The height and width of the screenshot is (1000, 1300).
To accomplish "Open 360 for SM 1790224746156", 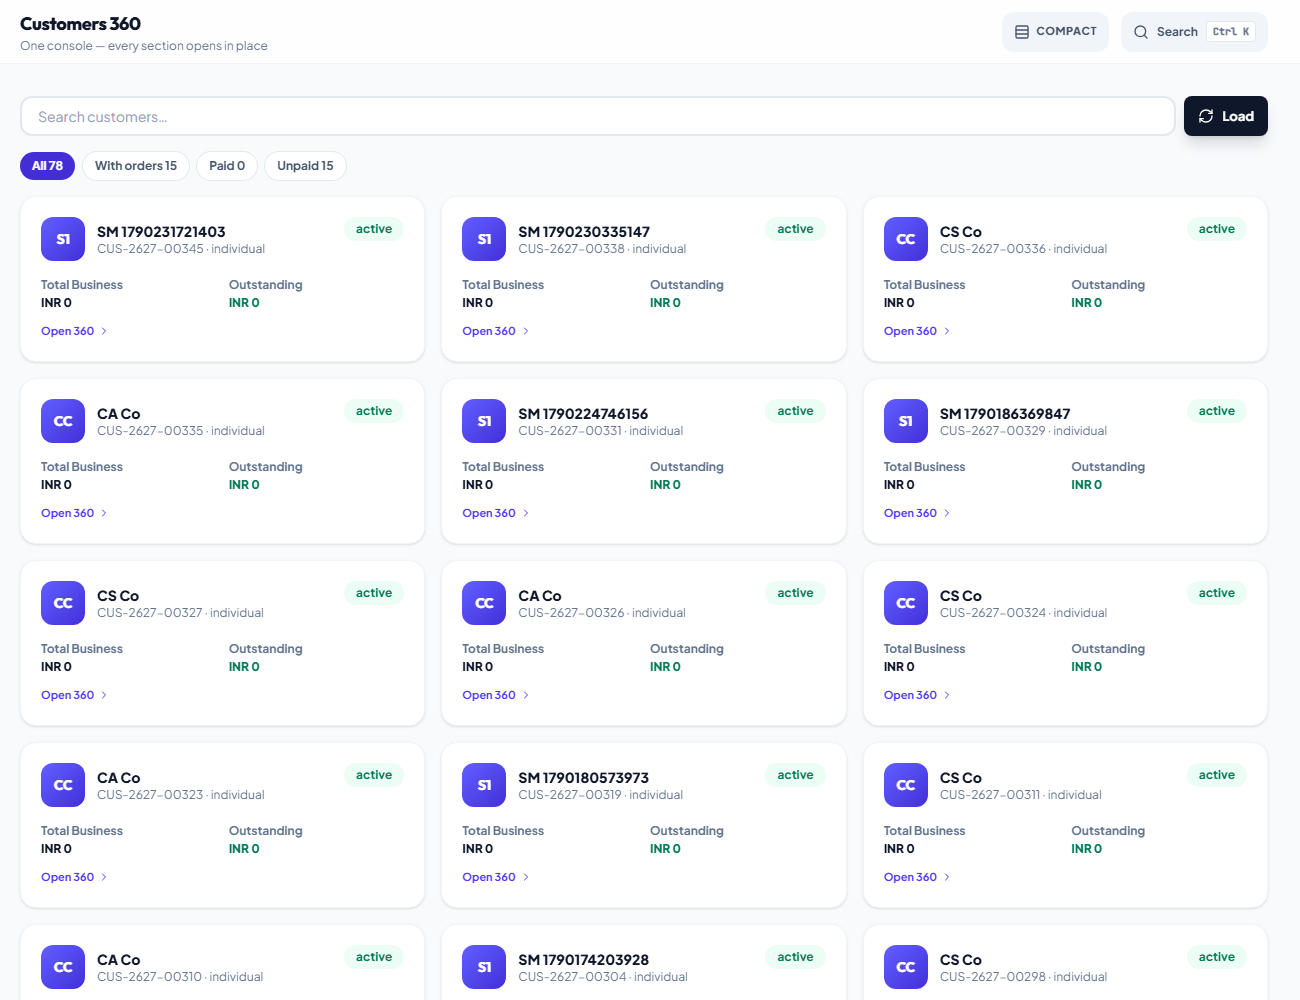I will click(495, 513).
